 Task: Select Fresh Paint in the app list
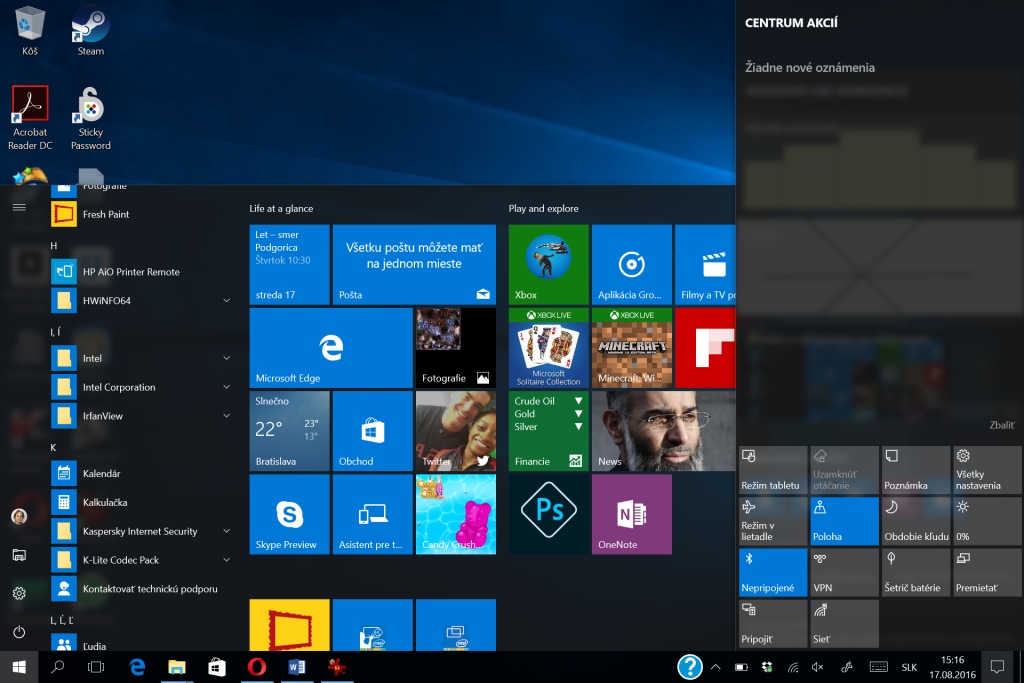click(105, 214)
